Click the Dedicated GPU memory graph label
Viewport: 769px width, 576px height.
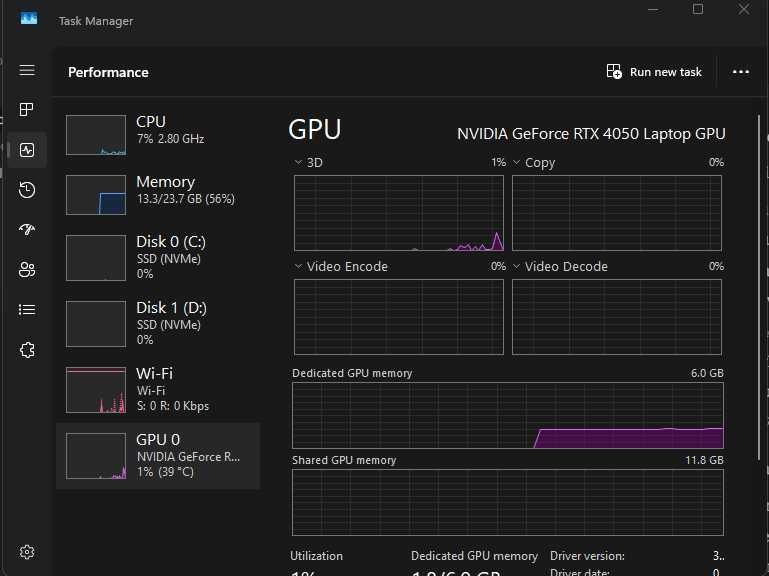pos(352,373)
